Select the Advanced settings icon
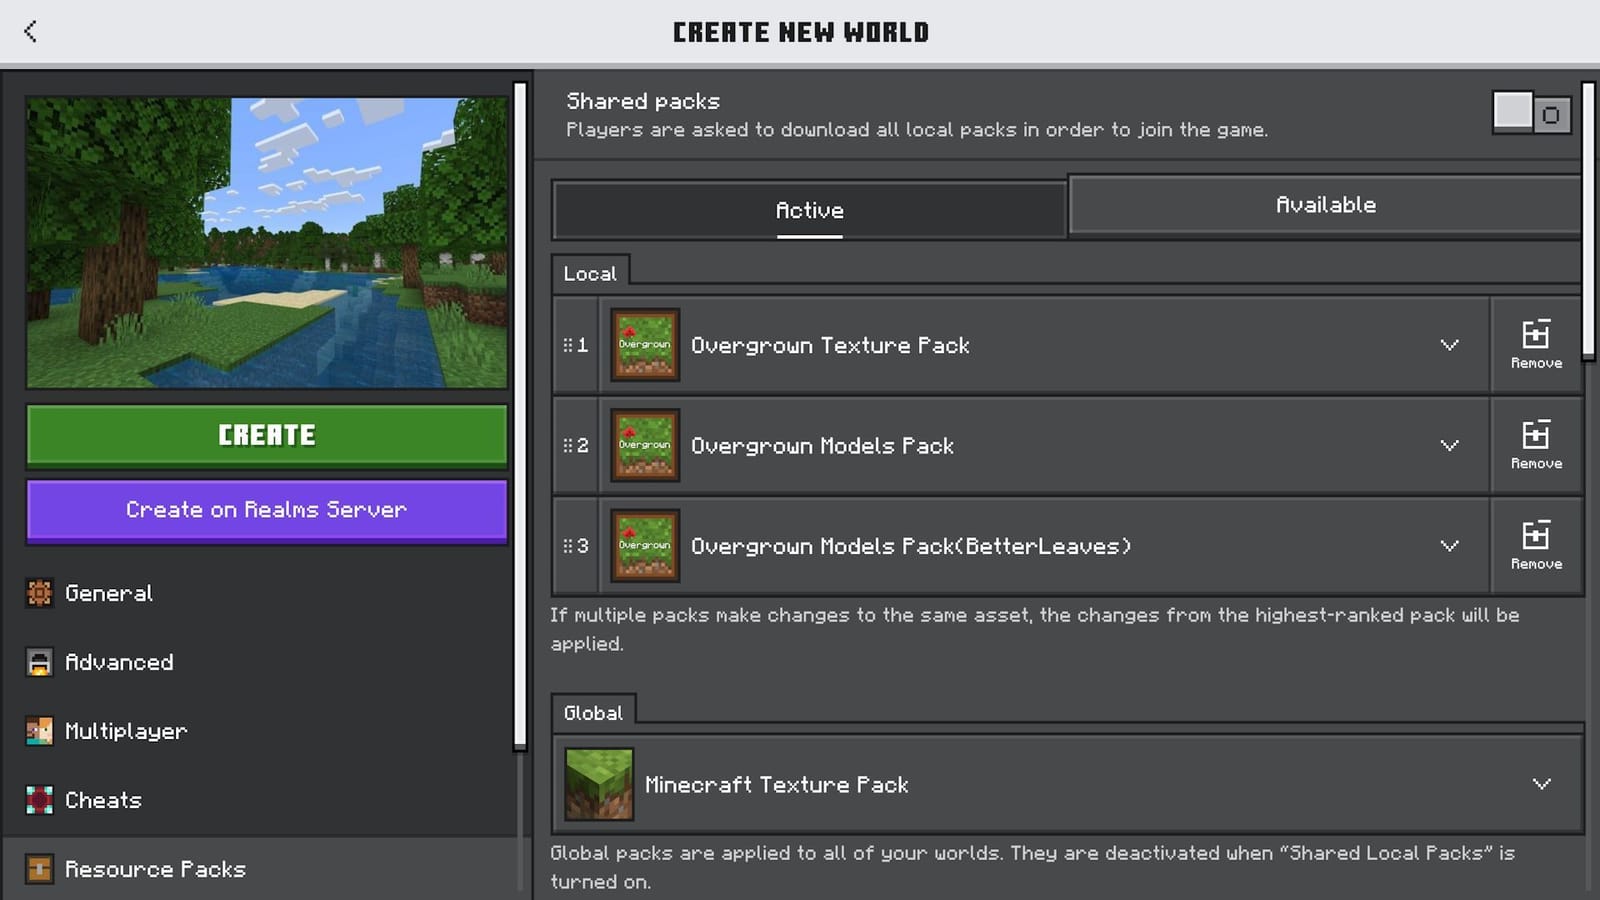Viewport: 1600px width, 900px height. 38,662
